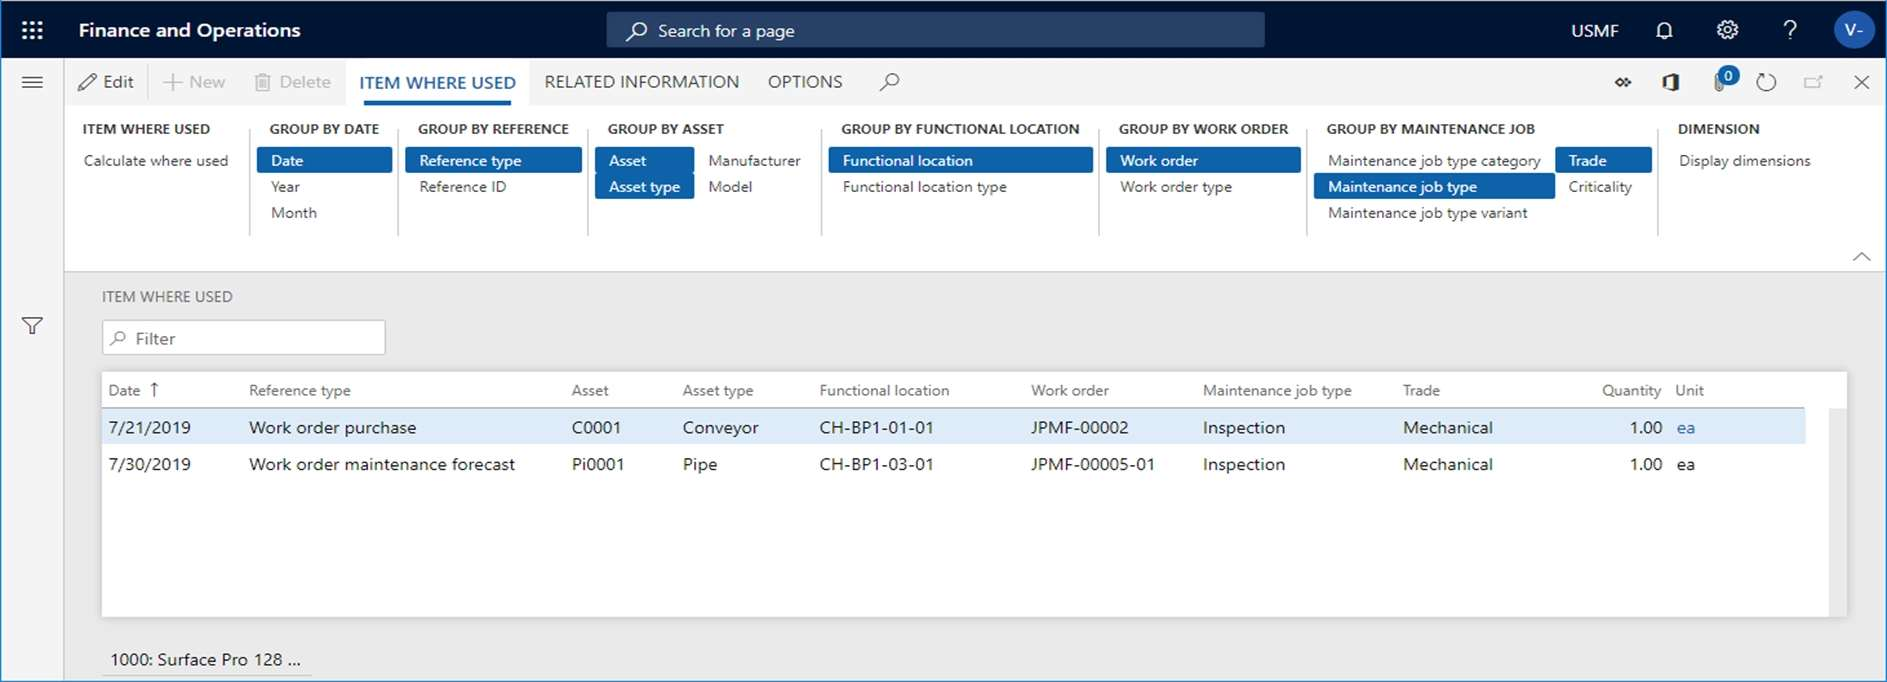
Task: Click the help question mark icon
Action: [1790, 30]
